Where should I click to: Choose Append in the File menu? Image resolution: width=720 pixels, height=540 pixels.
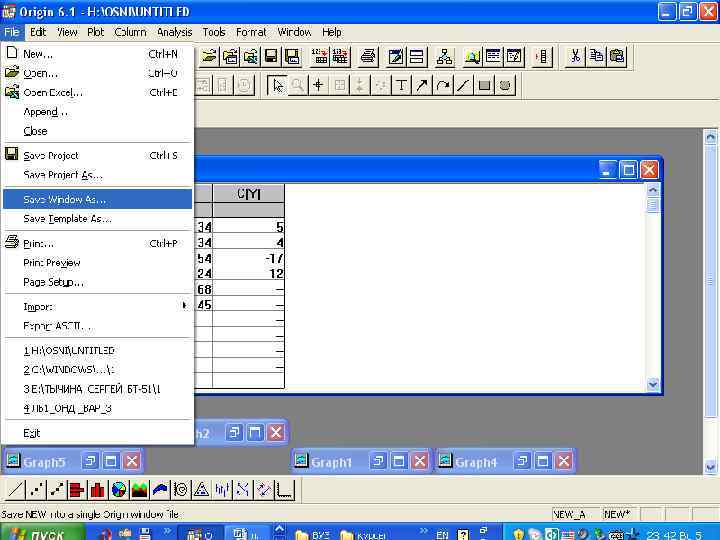coord(97,112)
